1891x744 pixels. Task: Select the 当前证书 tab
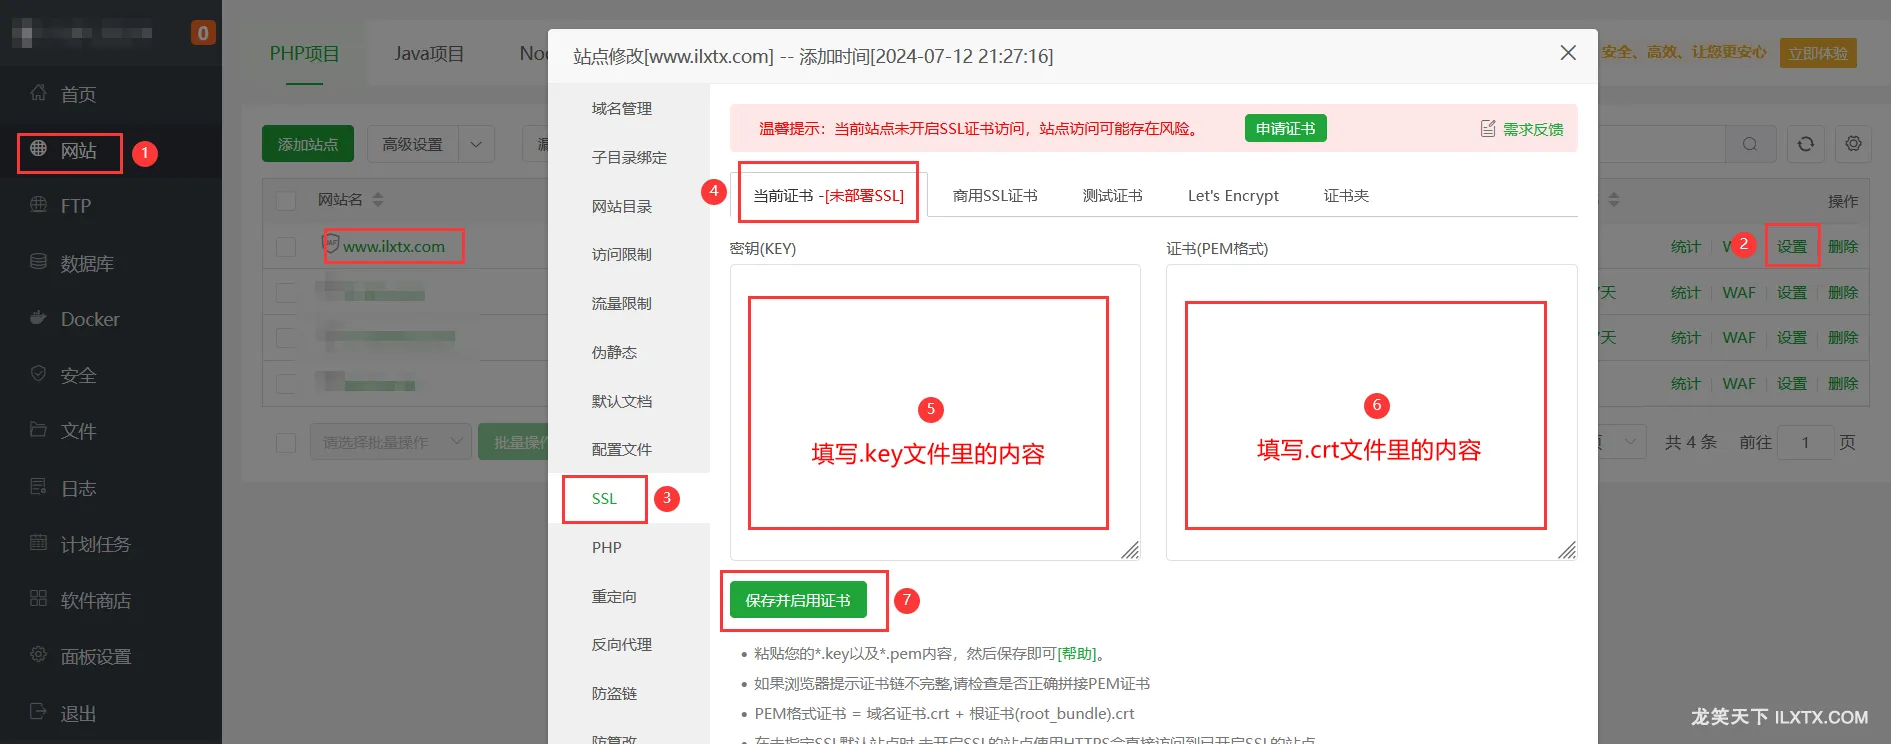point(828,195)
